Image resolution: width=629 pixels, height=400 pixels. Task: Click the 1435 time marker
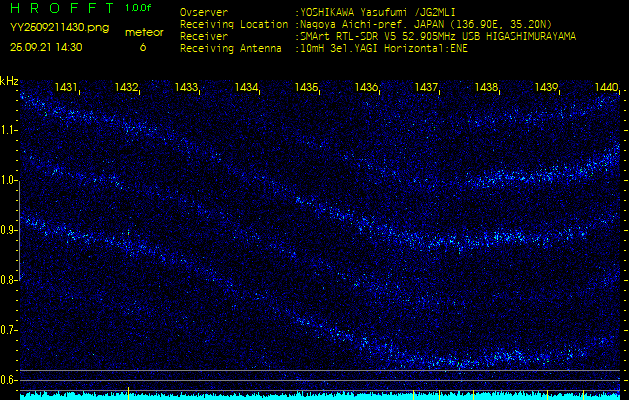point(307,88)
